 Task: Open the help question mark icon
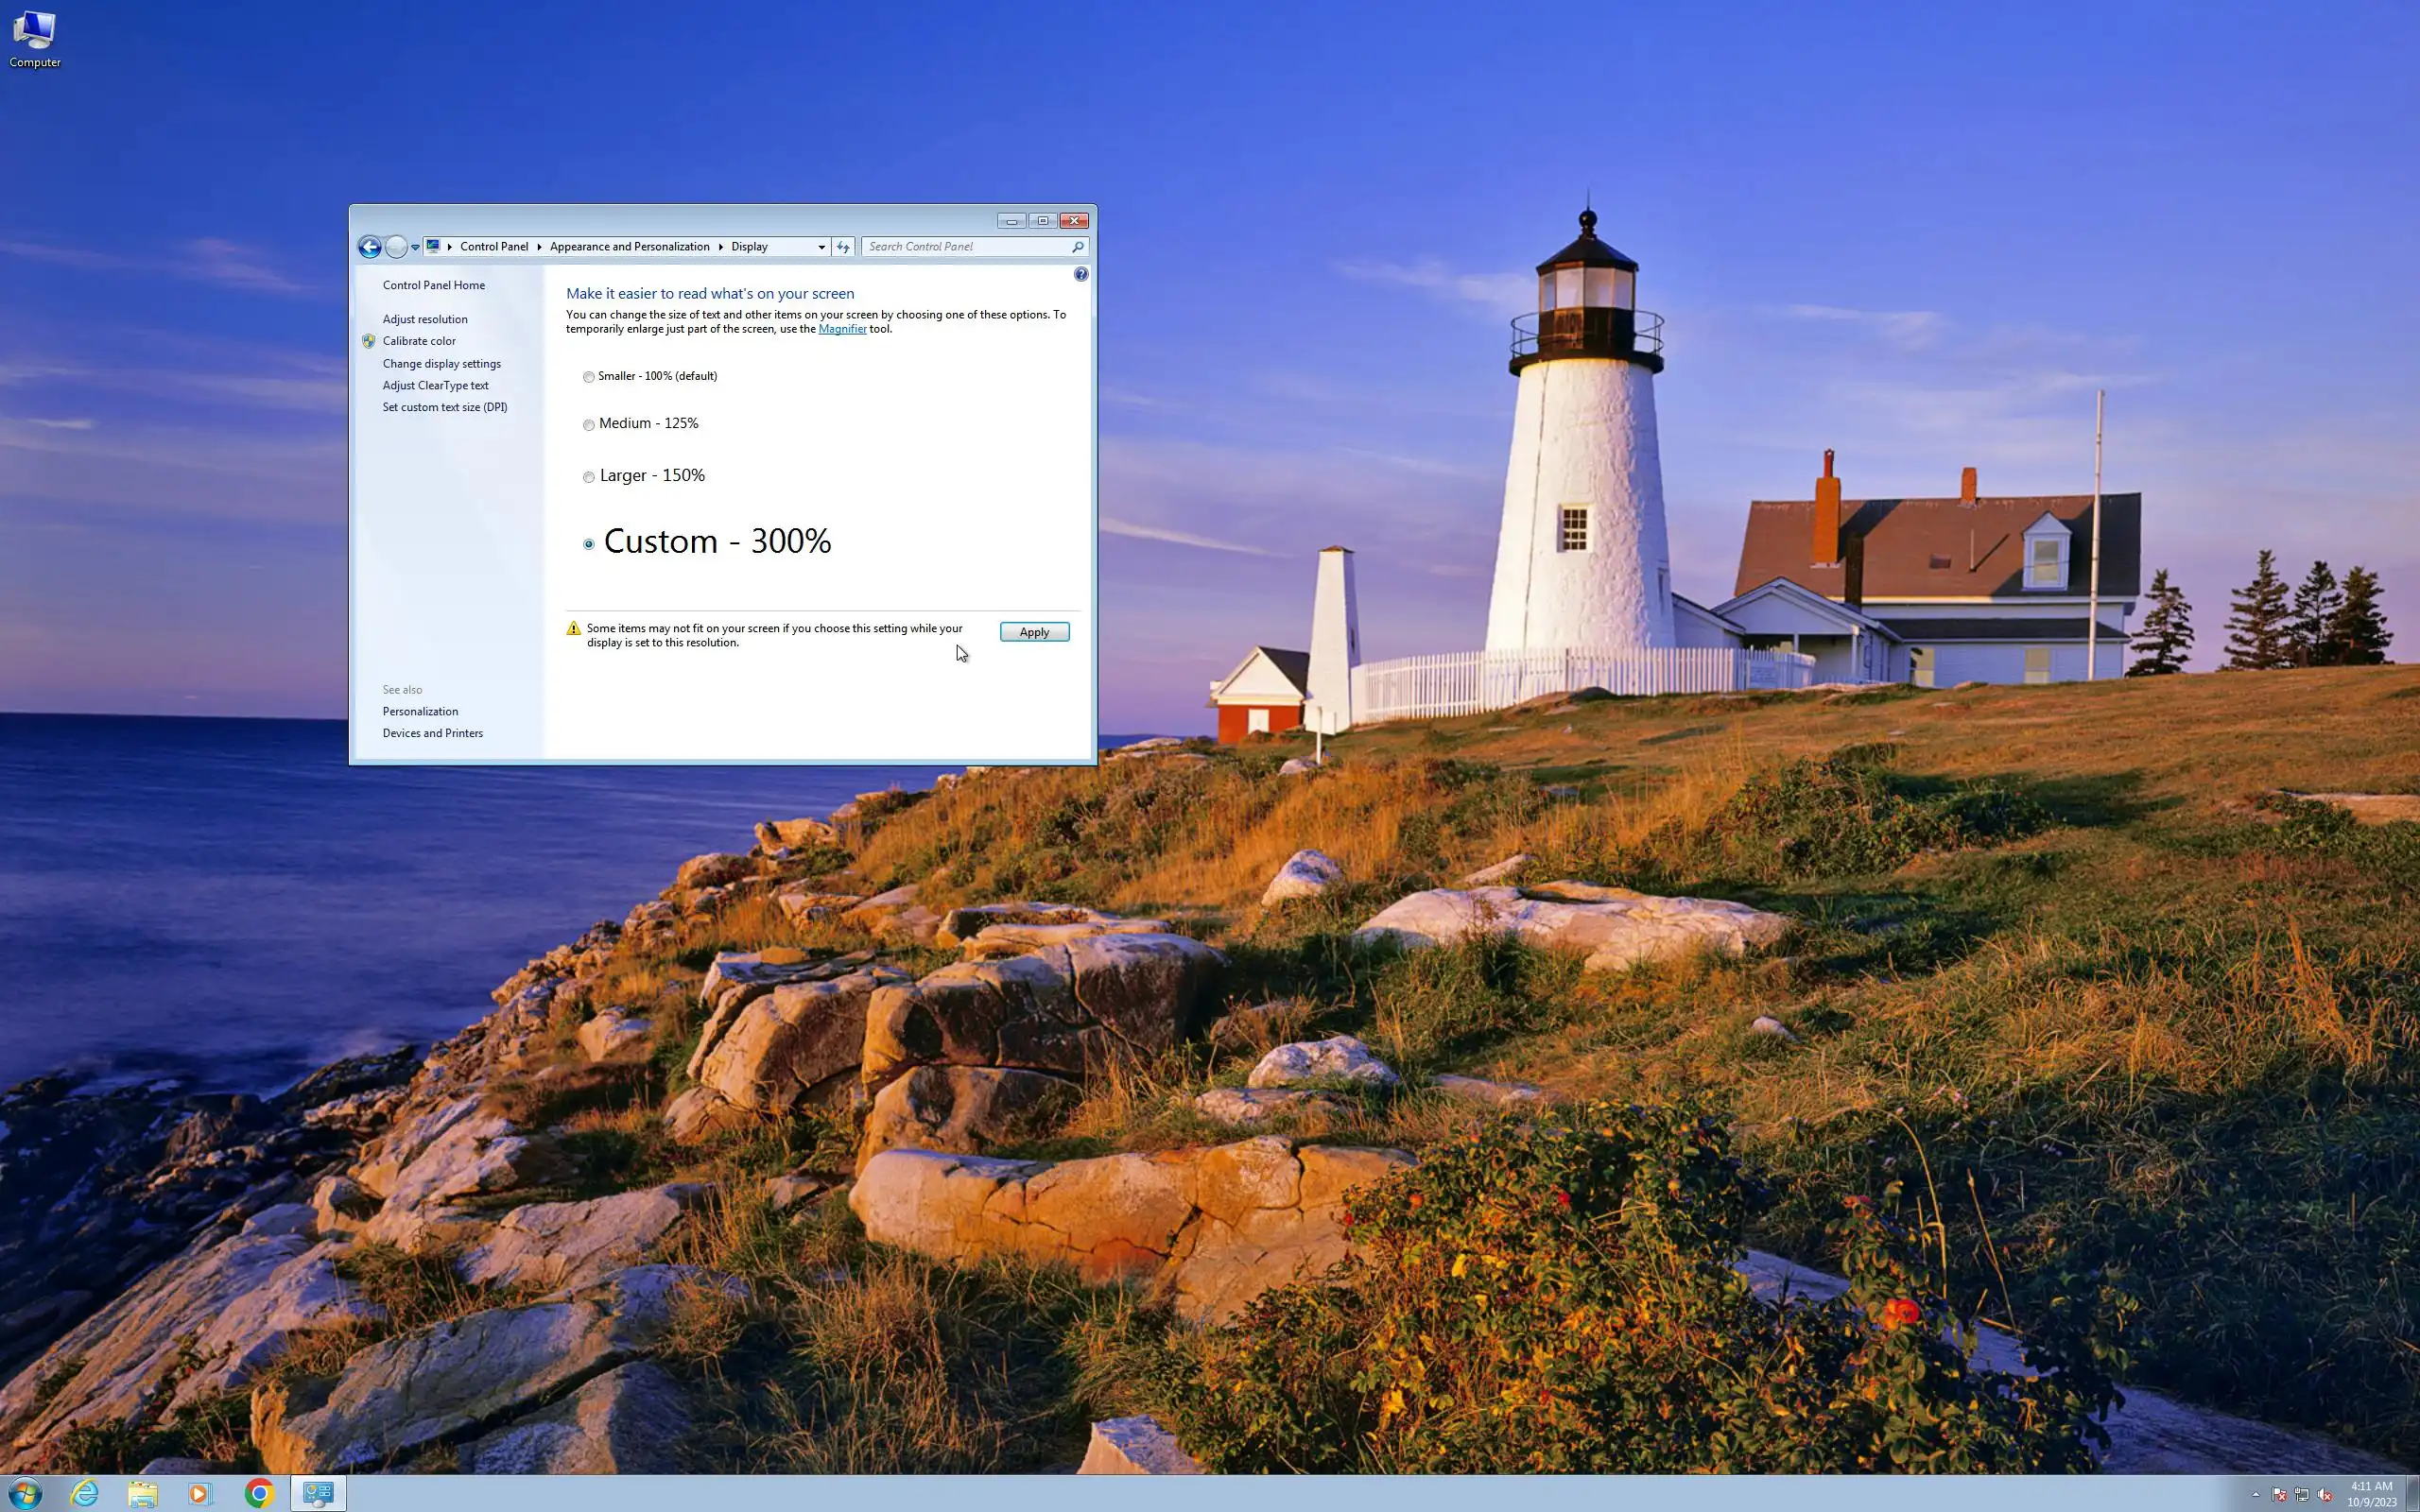(1081, 274)
